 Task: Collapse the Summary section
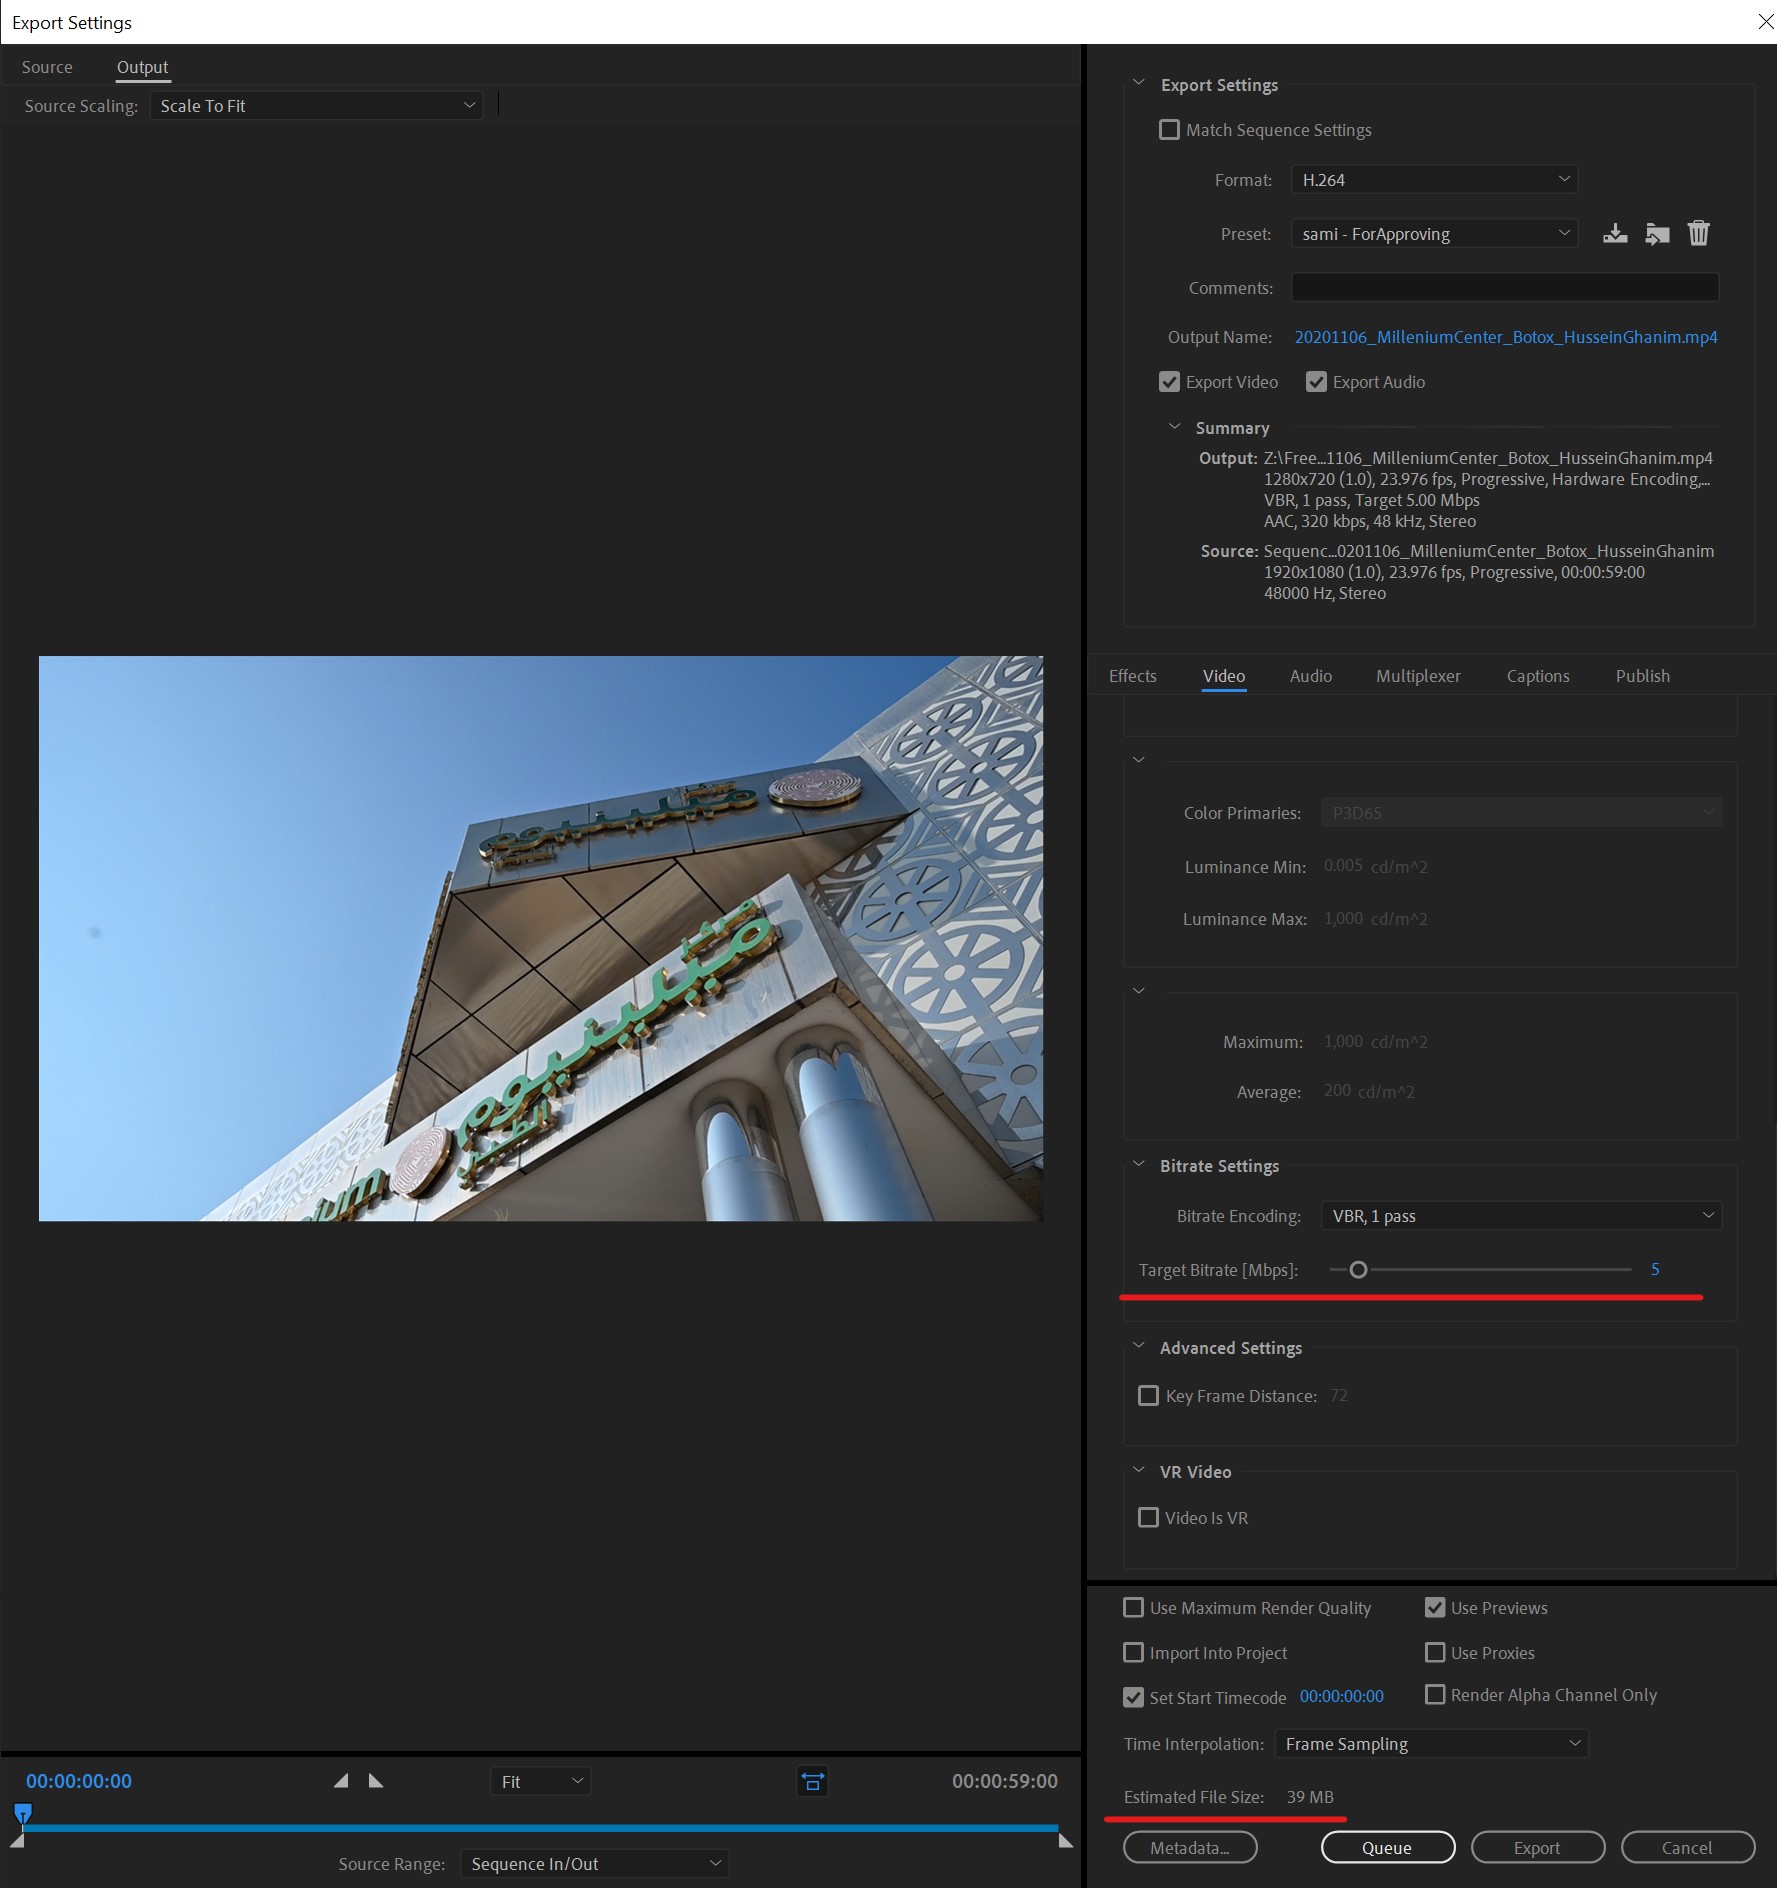1176,427
